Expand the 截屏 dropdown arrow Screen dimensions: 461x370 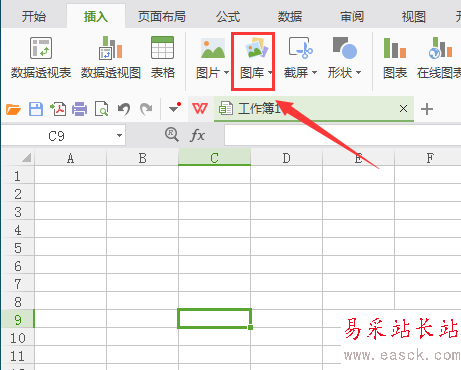coord(314,72)
